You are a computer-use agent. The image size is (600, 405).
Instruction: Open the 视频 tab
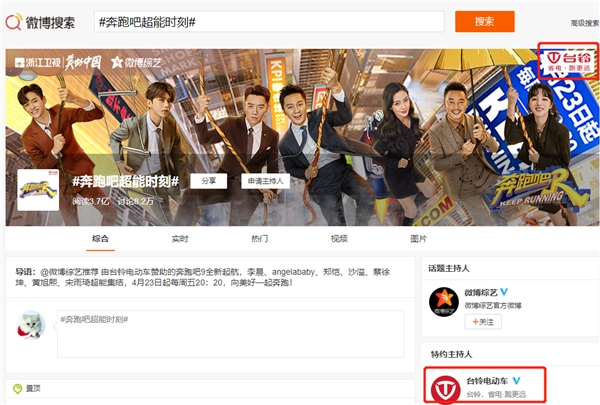tap(339, 239)
